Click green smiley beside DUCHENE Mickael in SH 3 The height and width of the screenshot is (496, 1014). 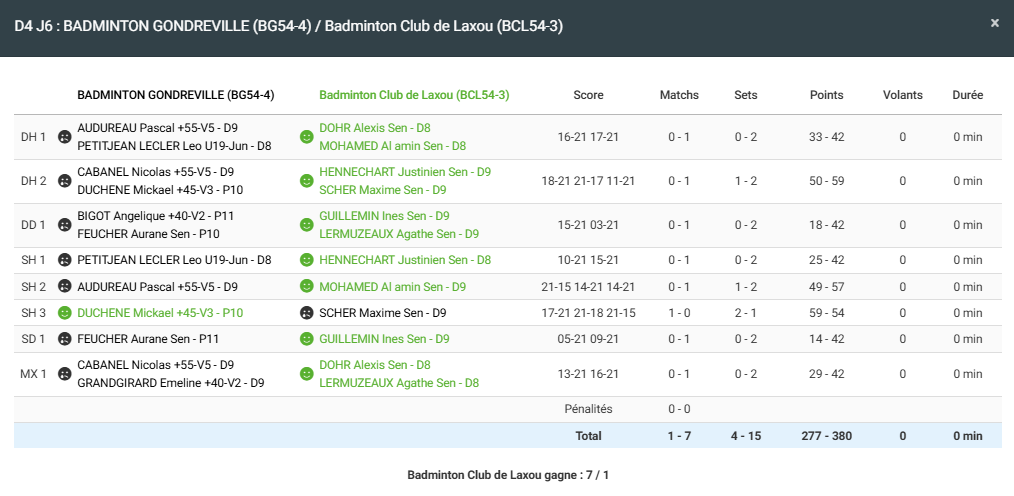65,313
